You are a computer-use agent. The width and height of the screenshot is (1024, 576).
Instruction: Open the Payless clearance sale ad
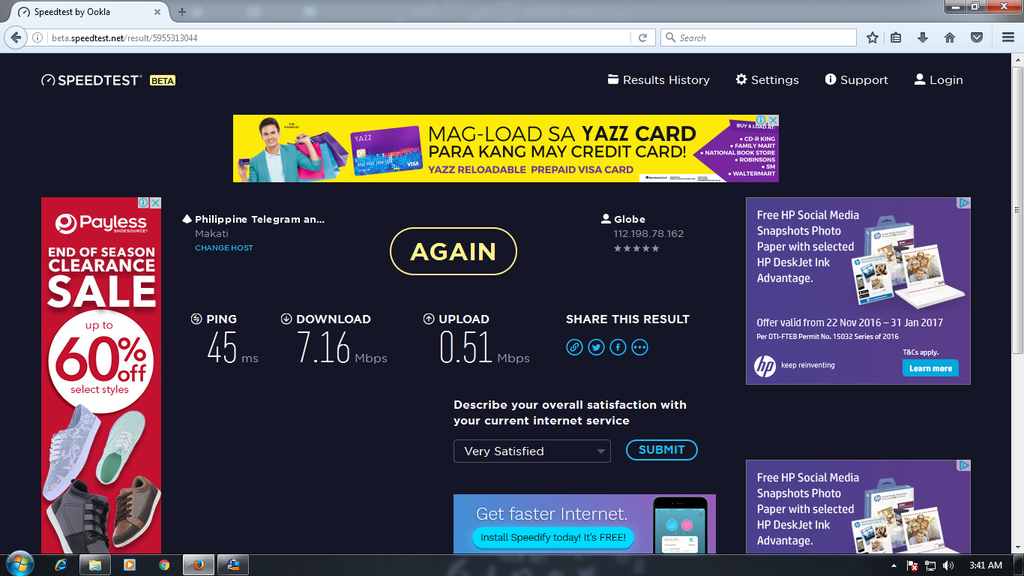pyautogui.click(x=101, y=376)
